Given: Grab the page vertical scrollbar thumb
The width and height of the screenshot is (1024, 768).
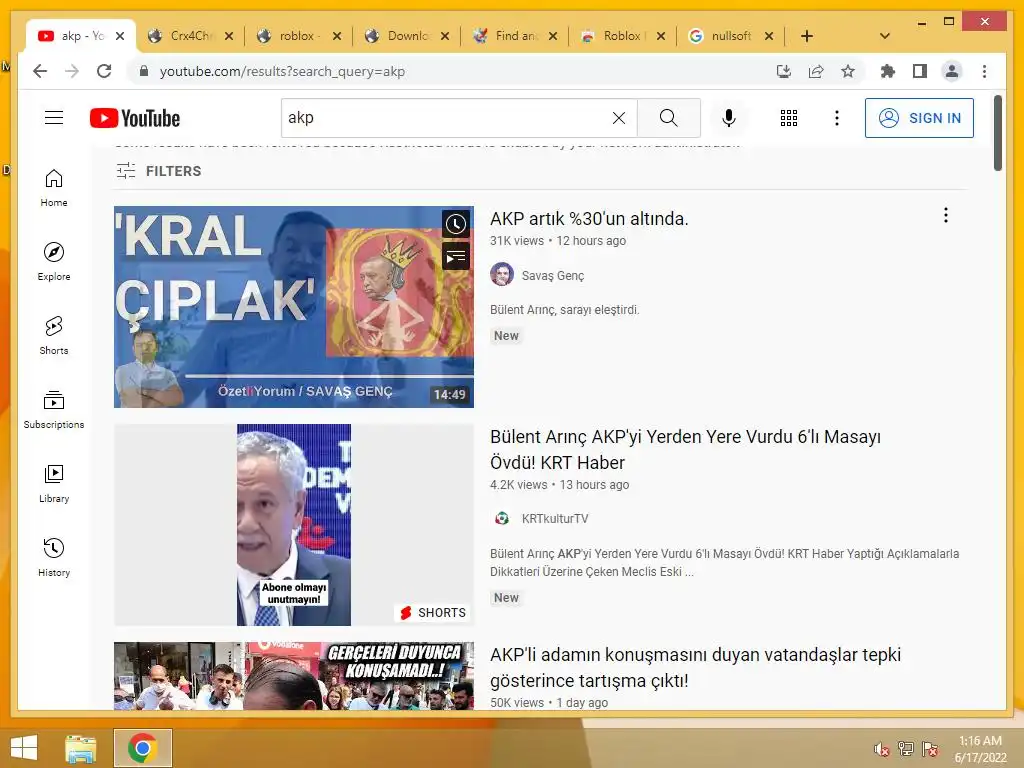Looking at the screenshot, I should pos(997,133).
